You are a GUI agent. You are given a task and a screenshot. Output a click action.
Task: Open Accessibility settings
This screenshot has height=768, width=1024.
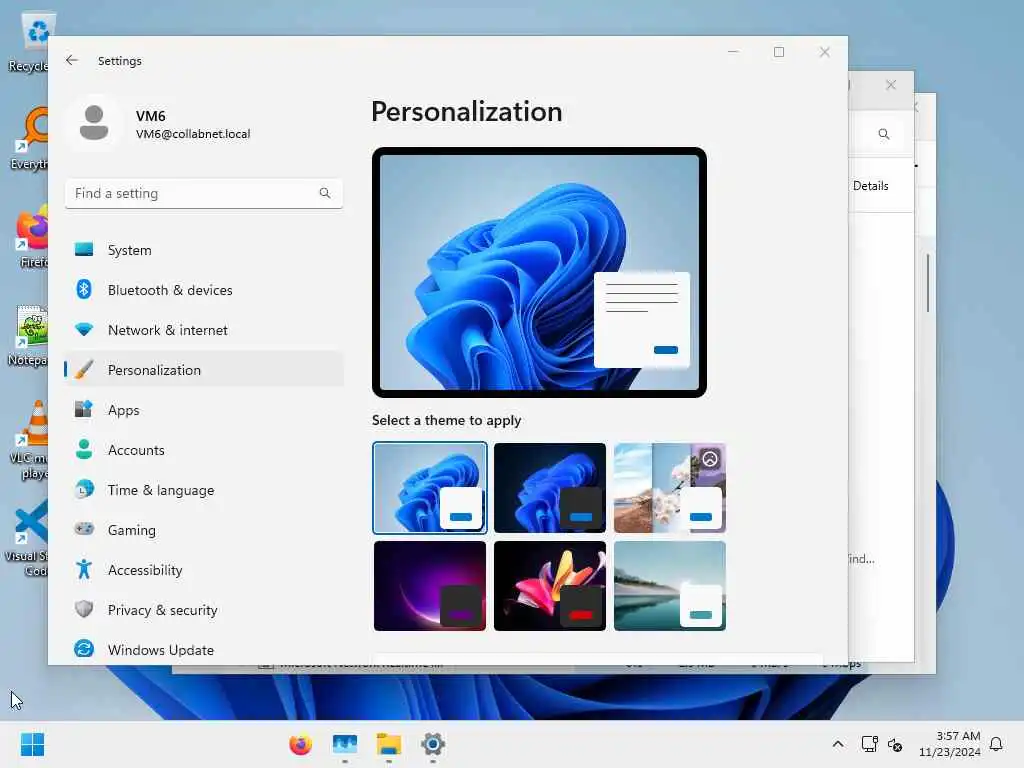pos(204,570)
